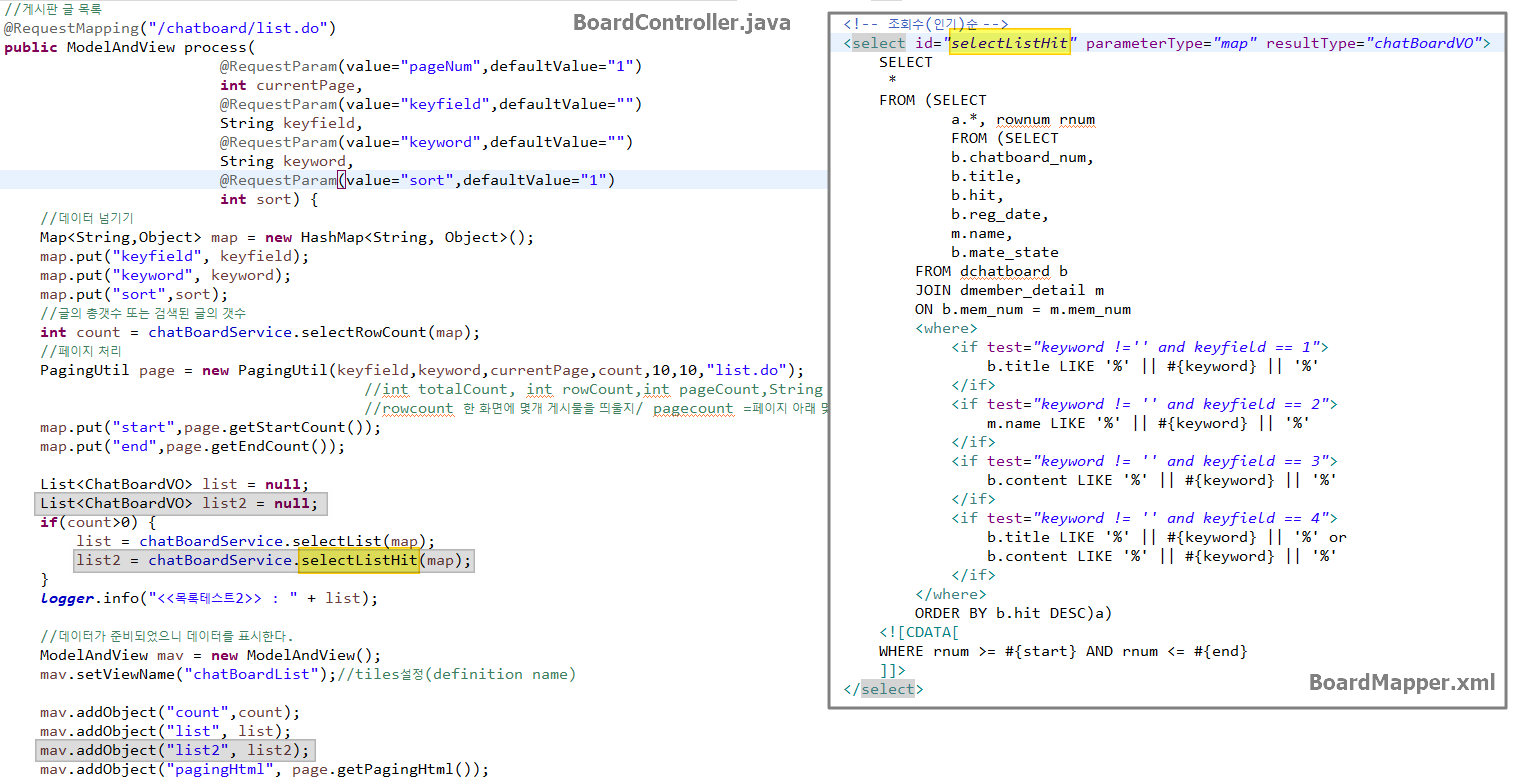Image resolution: width=1519 pixels, height=783 pixels.
Task: Click the if test line with 'keyfield == 3'
Action: point(1144,461)
